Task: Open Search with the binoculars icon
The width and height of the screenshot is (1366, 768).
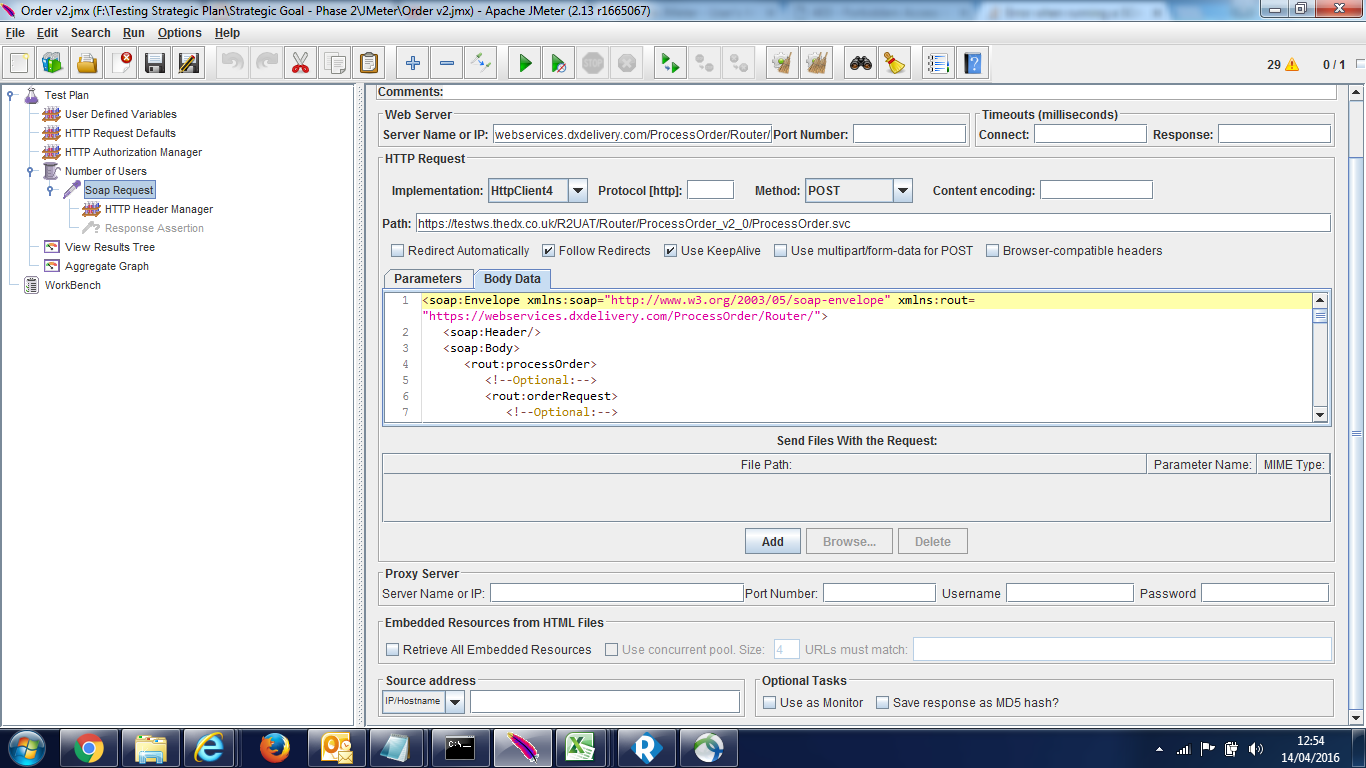Action: [x=860, y=63]
